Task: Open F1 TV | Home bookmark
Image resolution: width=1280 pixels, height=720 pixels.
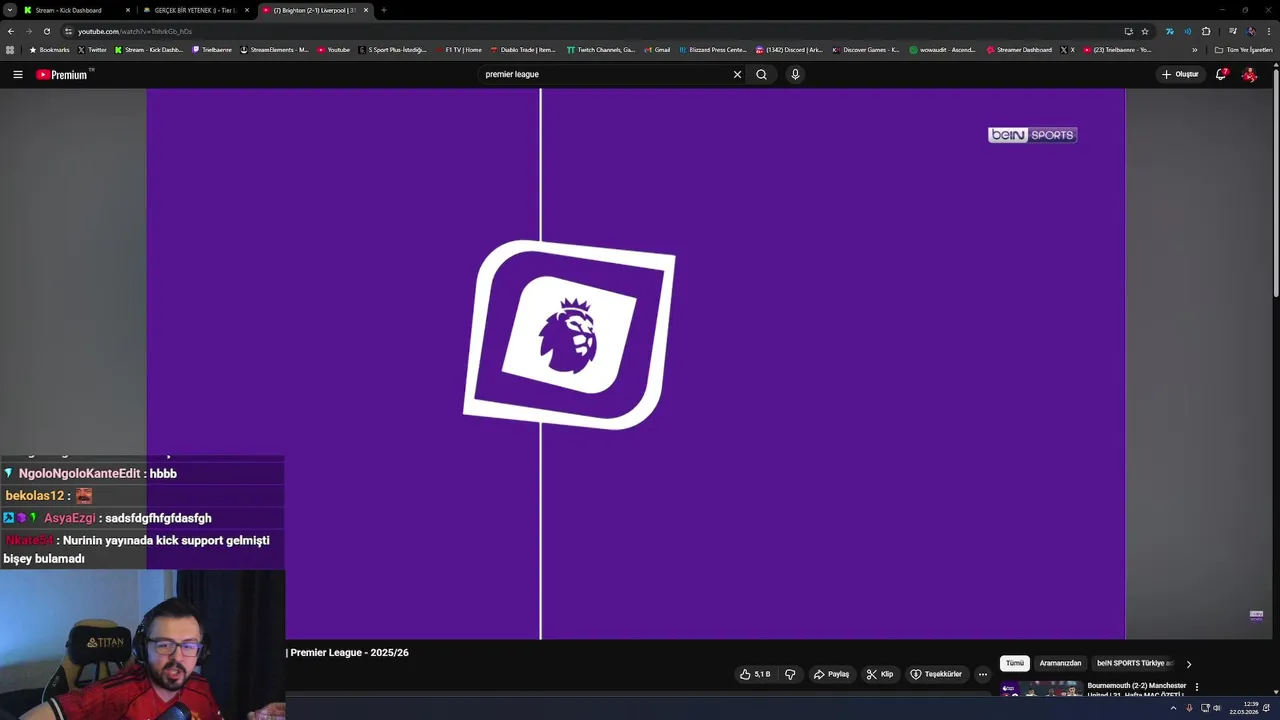Action: (x=458, y=50)
